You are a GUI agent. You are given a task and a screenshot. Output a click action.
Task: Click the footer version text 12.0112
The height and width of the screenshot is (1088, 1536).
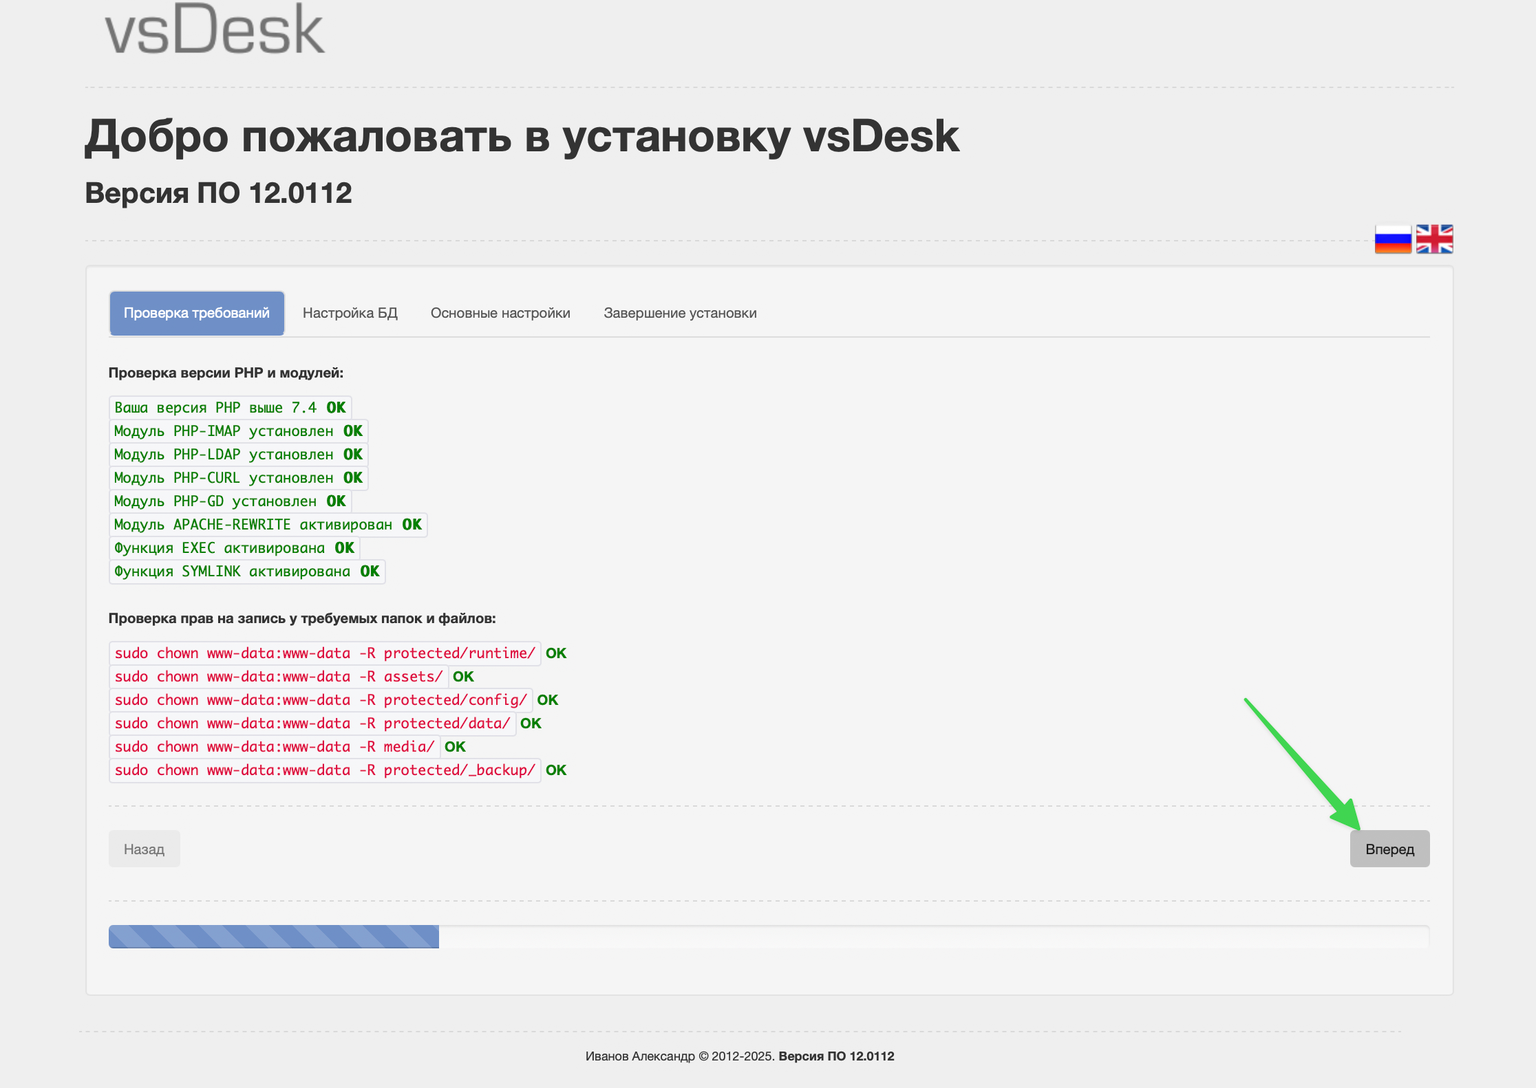(836, 1056)
